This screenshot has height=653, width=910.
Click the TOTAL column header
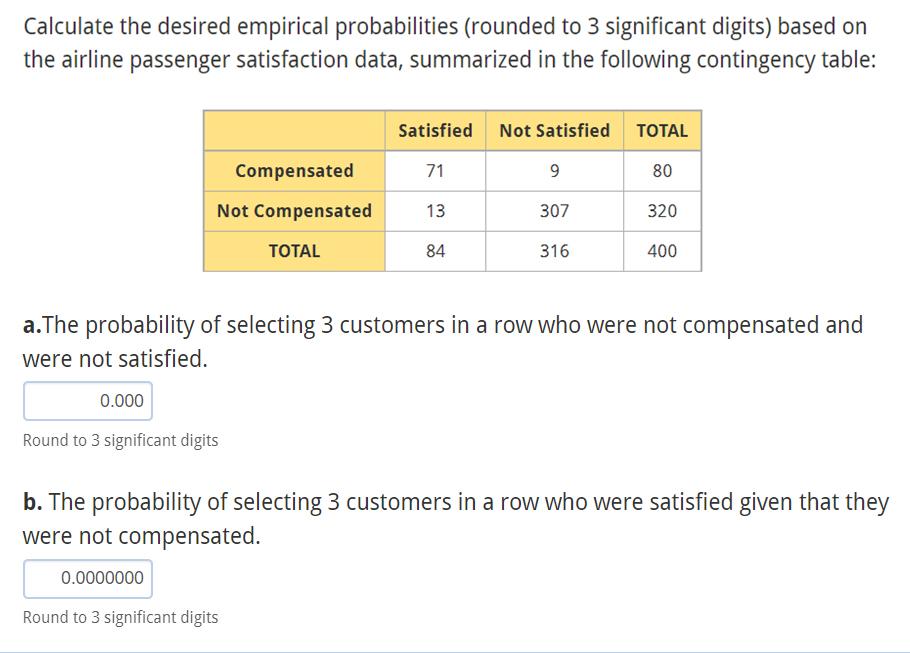(x=662, y=130)
